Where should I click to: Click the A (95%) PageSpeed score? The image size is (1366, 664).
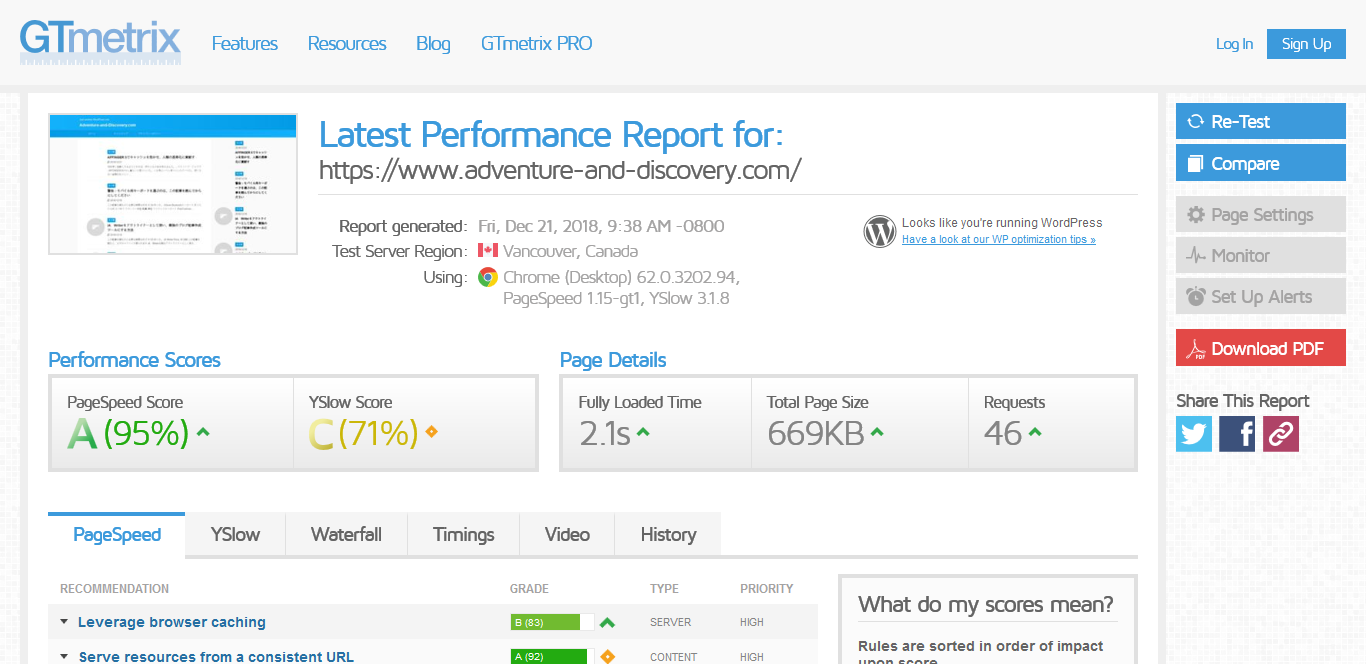pos(128,433)
